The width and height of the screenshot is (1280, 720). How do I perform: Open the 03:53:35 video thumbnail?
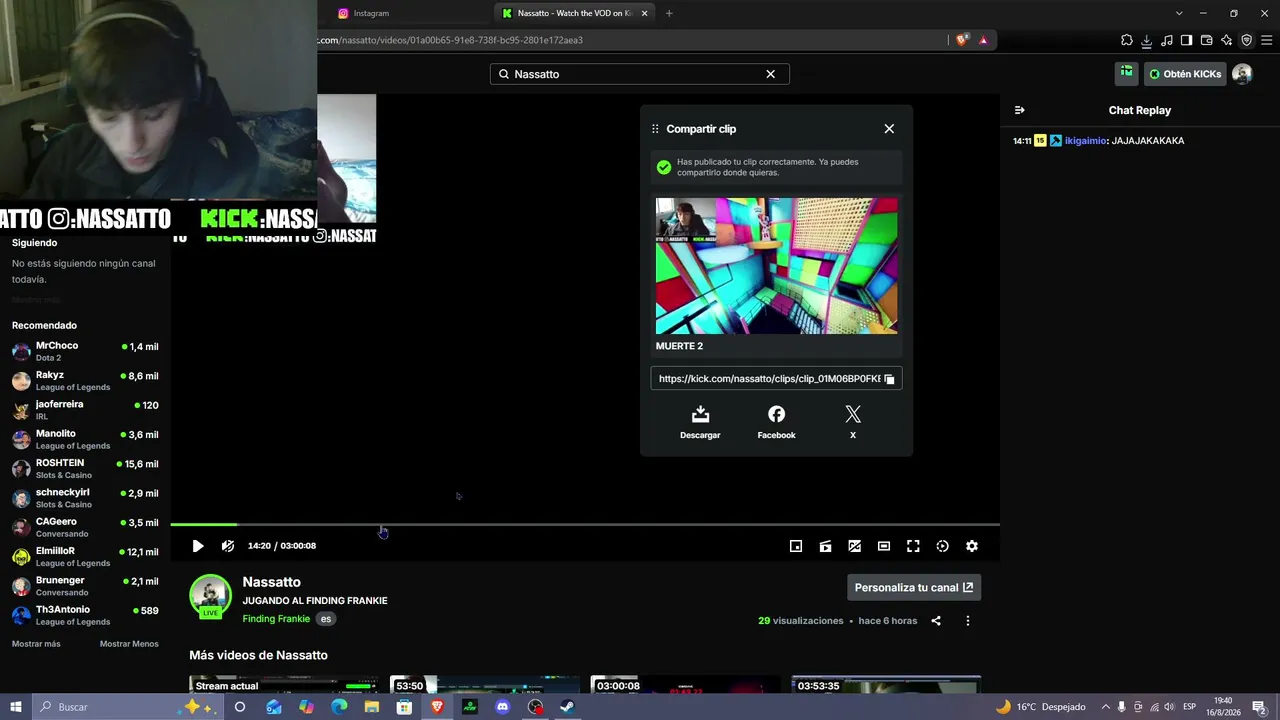pos(886,685)
